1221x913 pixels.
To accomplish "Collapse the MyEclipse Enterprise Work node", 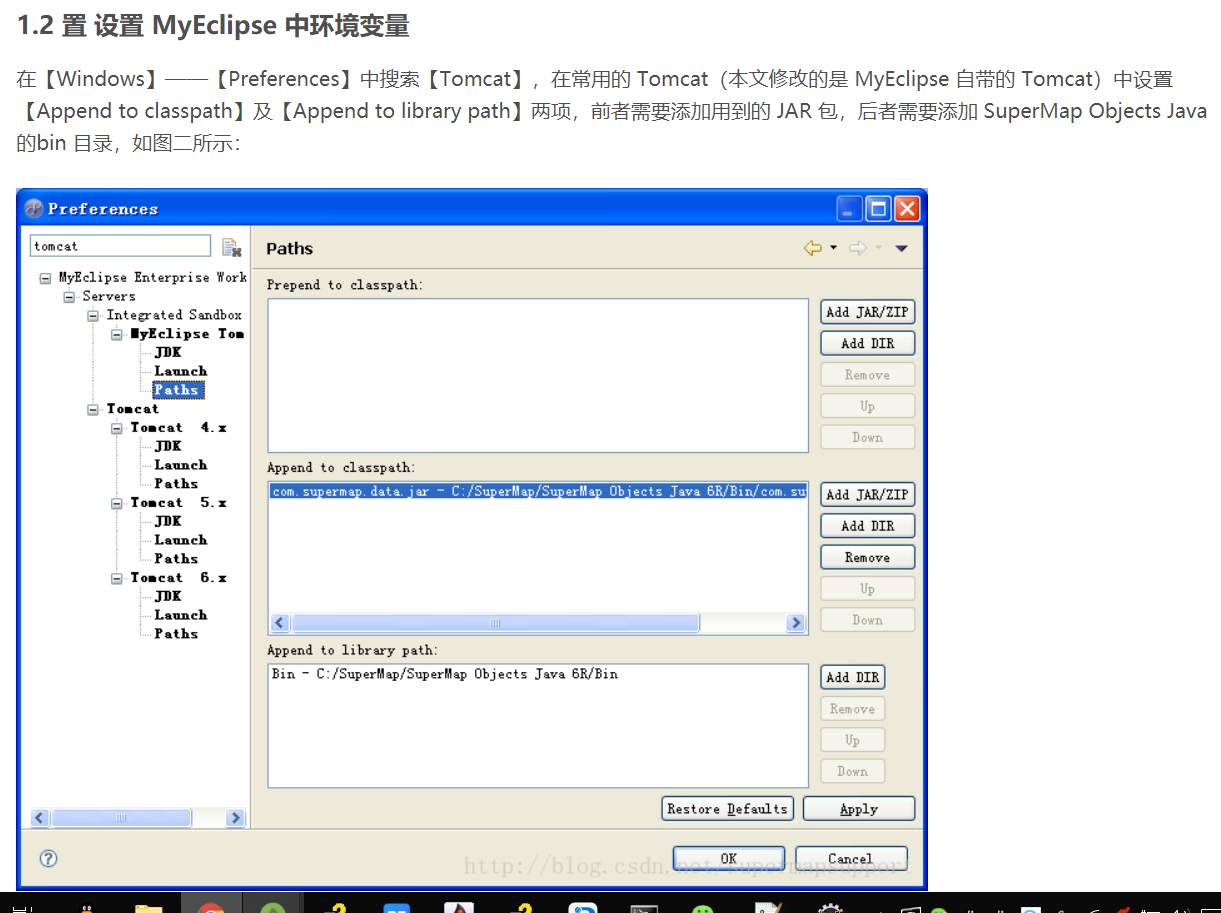I will (45, 278).
